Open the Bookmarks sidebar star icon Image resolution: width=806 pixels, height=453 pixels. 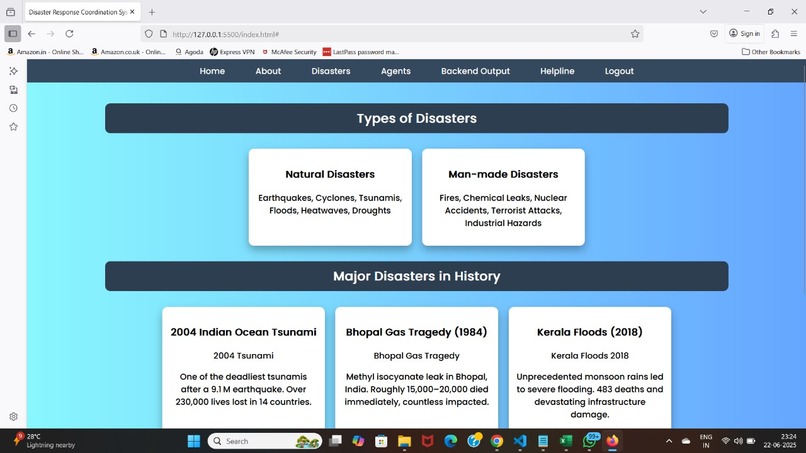pos(13,127)
